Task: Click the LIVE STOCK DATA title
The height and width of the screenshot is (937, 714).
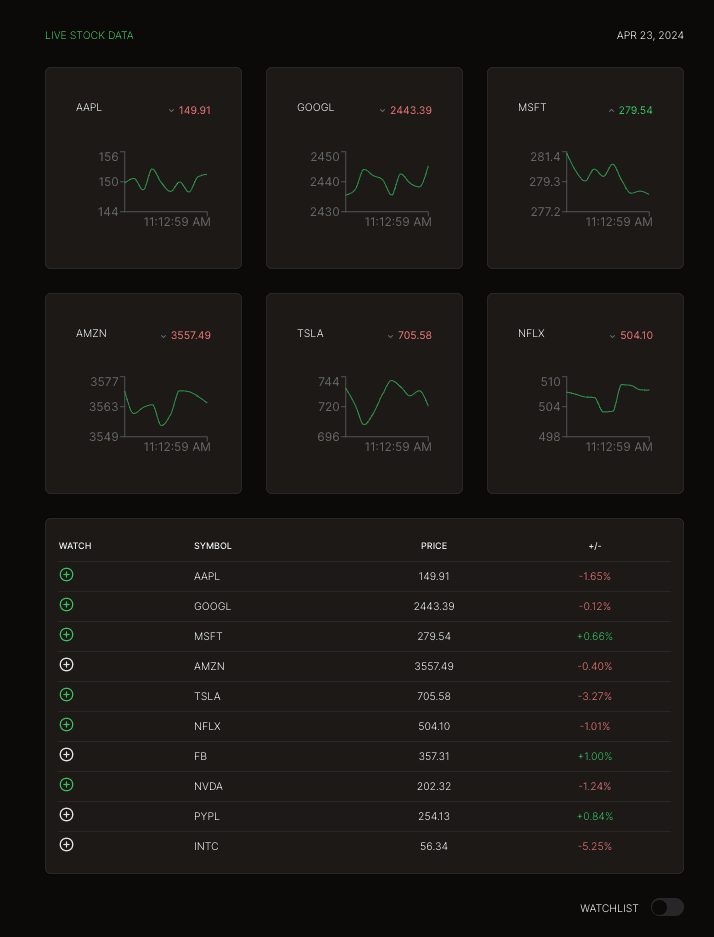Action: [x=89, y=36]
